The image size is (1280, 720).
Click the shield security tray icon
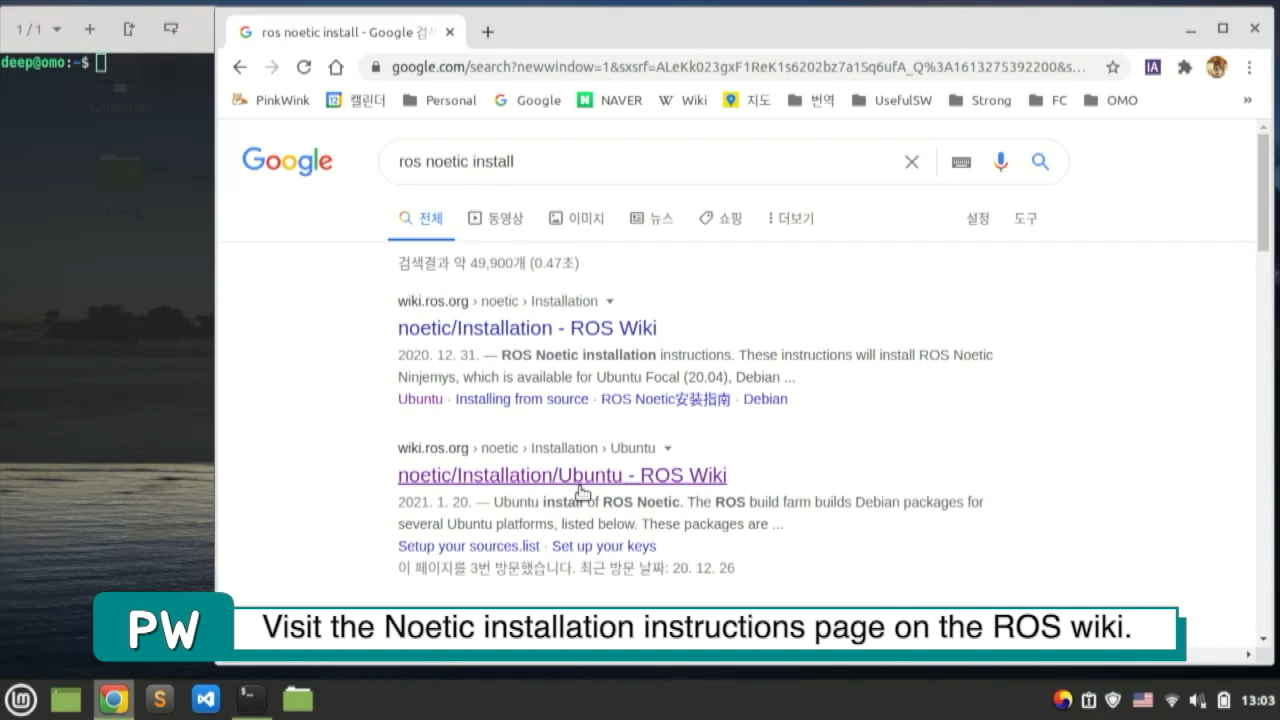(1113, 700)
